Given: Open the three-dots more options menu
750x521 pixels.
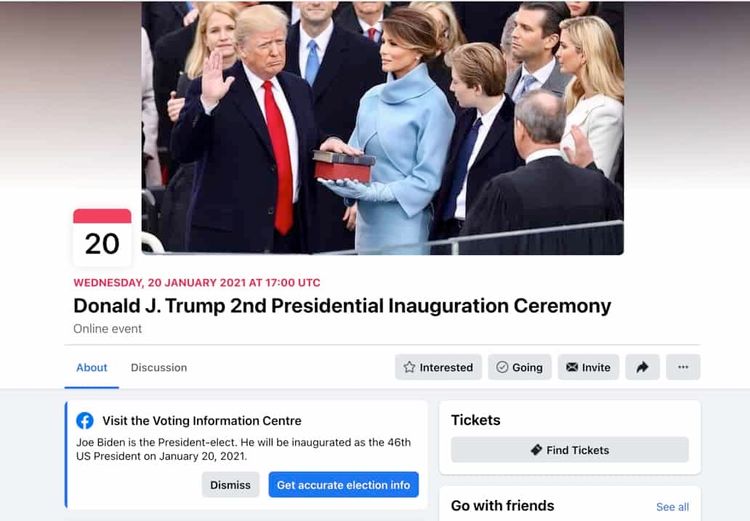Looking at the screenshot, I should [683, 367].
